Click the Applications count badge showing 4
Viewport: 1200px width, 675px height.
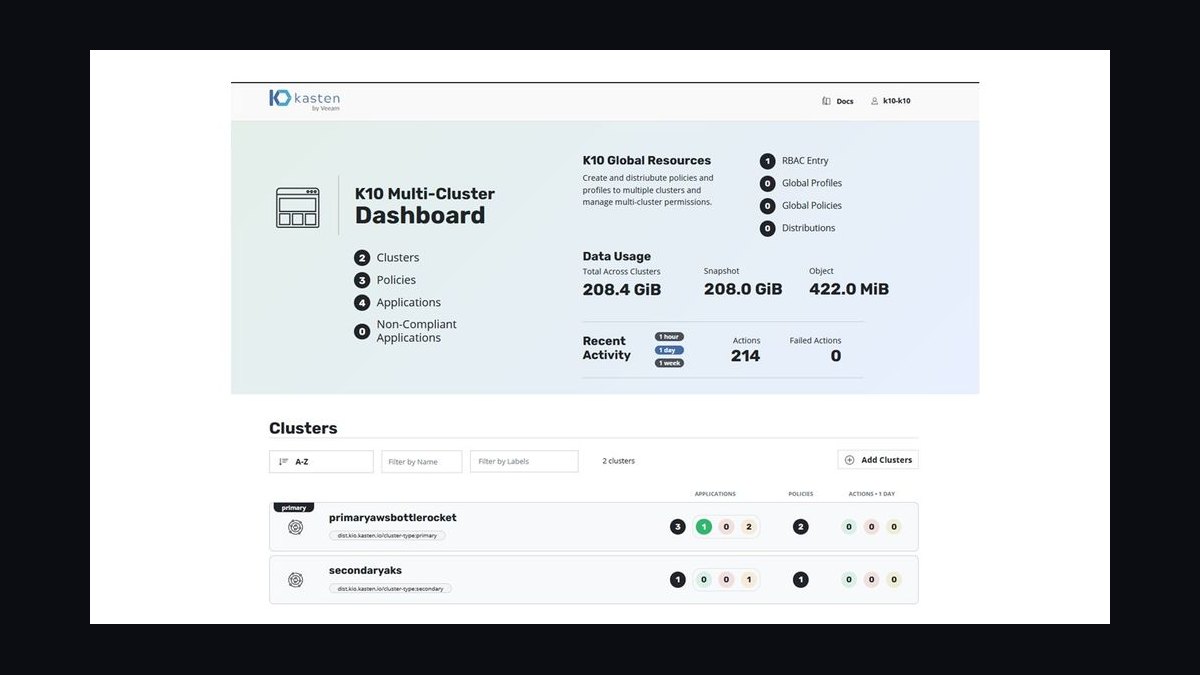click(362, 302)
